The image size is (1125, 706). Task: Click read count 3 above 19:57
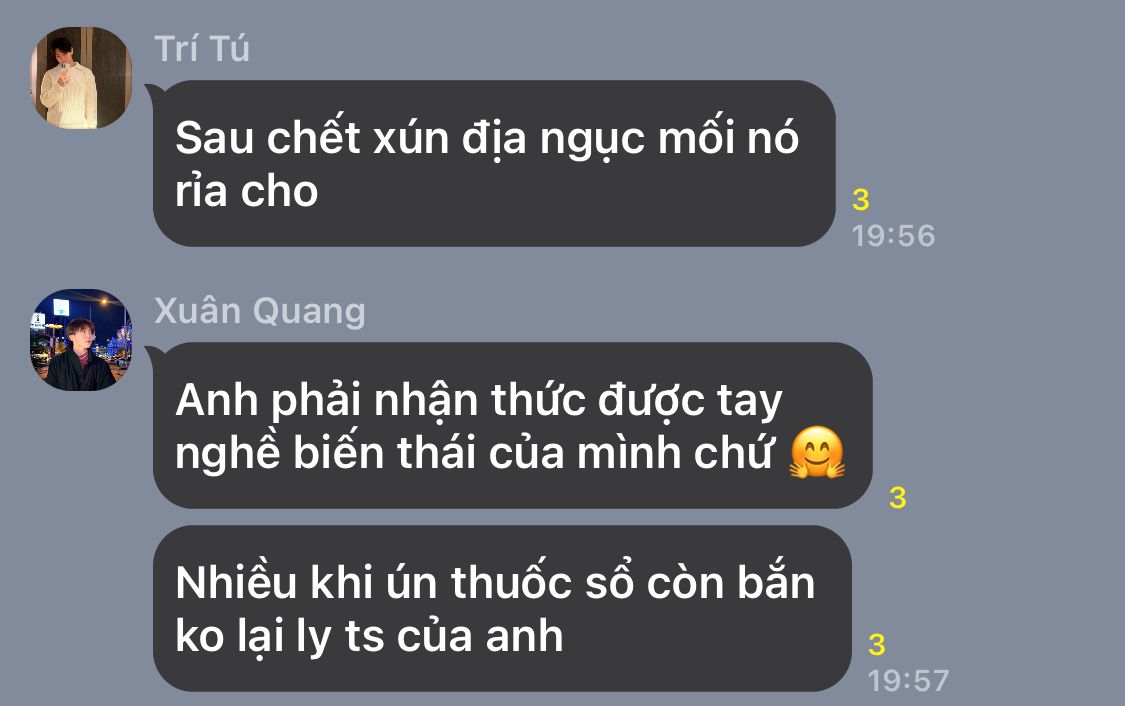876,644
